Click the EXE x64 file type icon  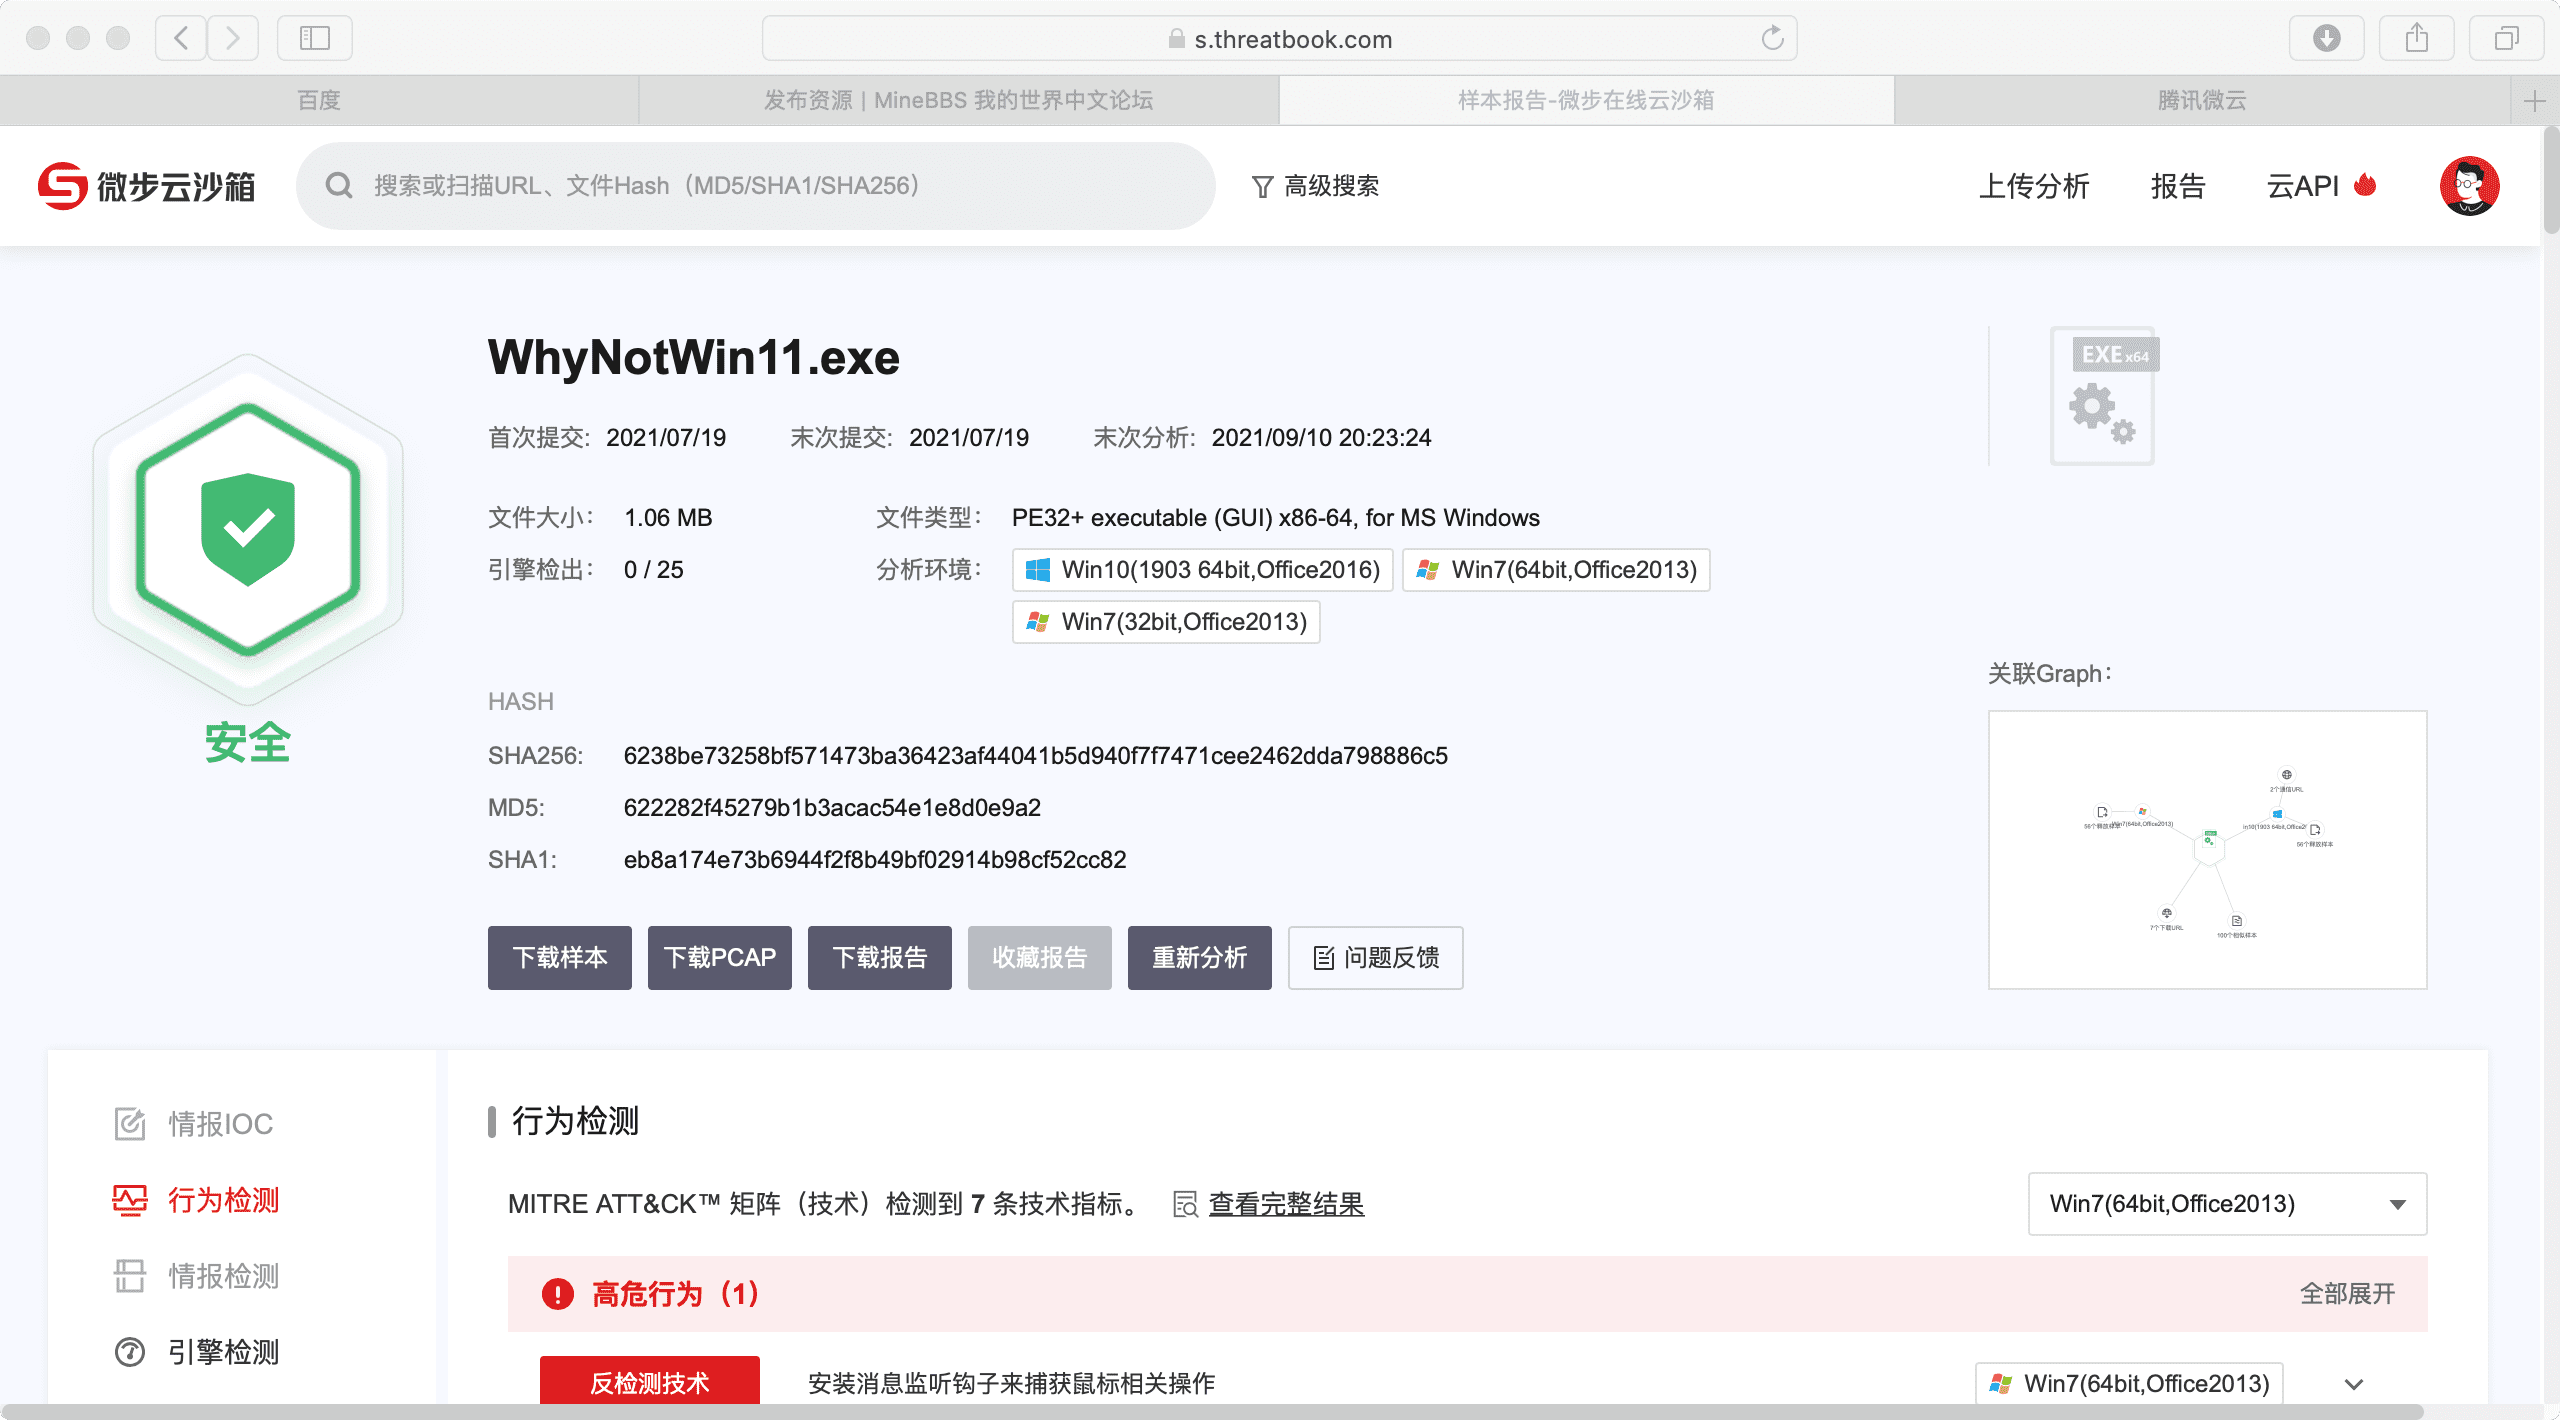click(x=2104, y=396)
